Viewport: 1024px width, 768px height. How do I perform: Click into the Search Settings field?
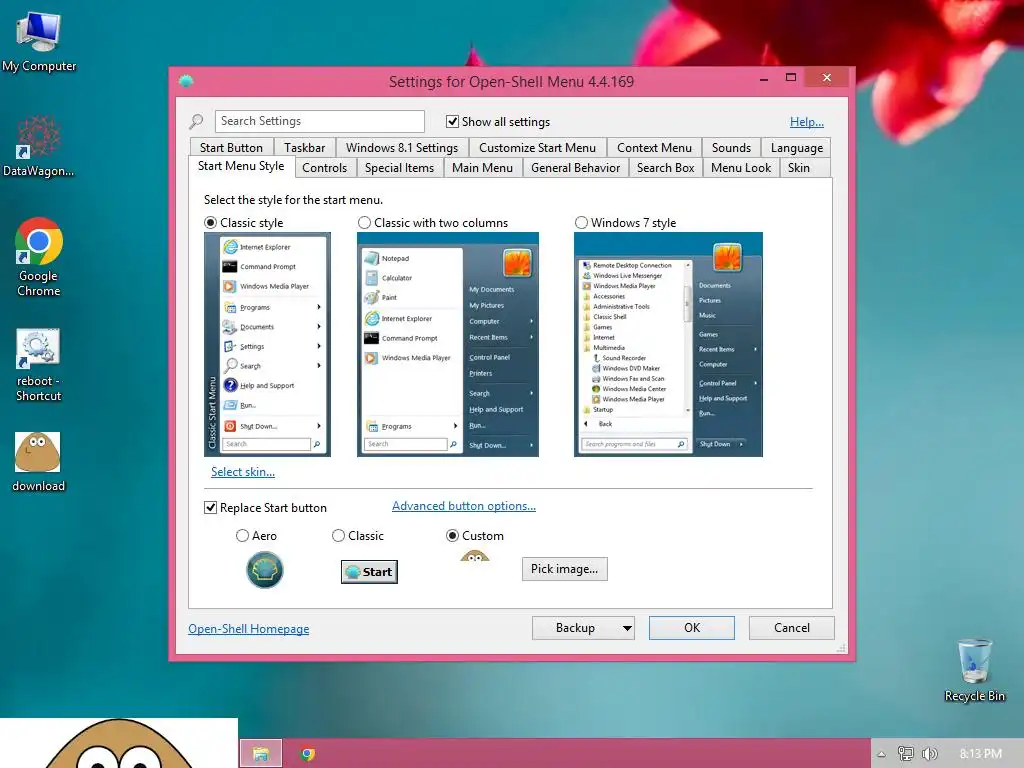pyautogui.click(x=319, y=121)
